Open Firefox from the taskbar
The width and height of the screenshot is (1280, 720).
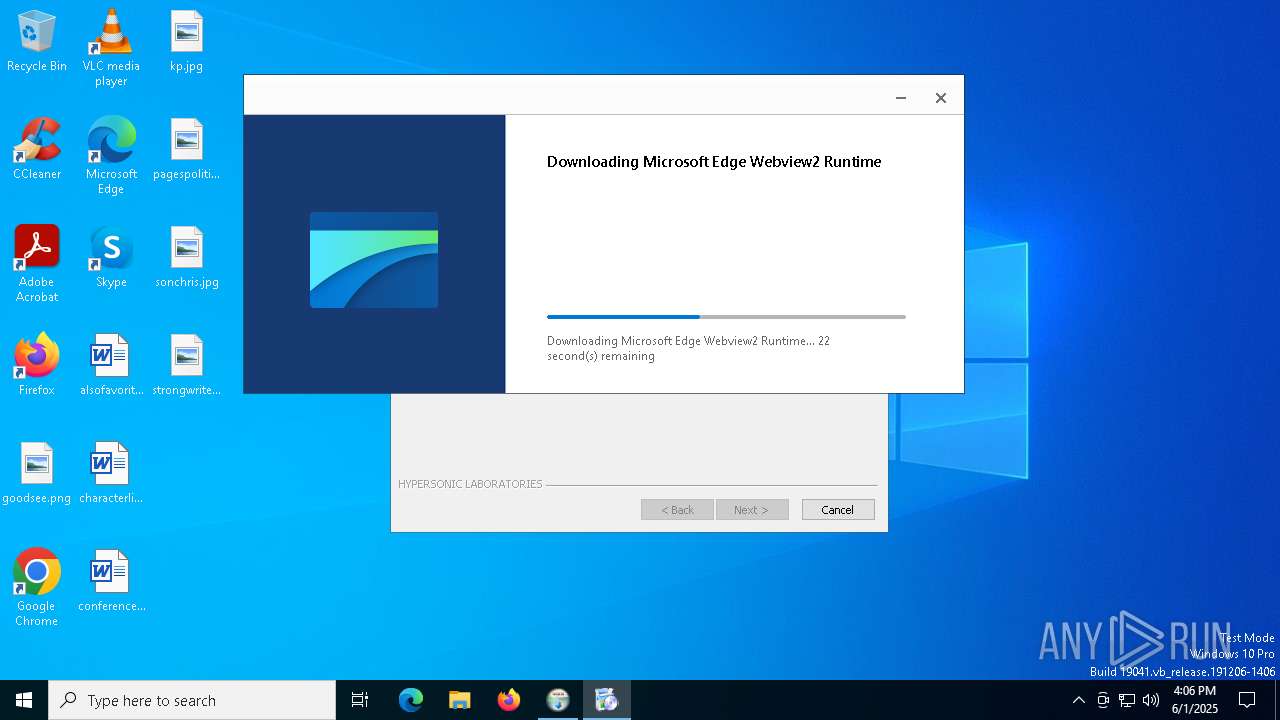point(509,700)
